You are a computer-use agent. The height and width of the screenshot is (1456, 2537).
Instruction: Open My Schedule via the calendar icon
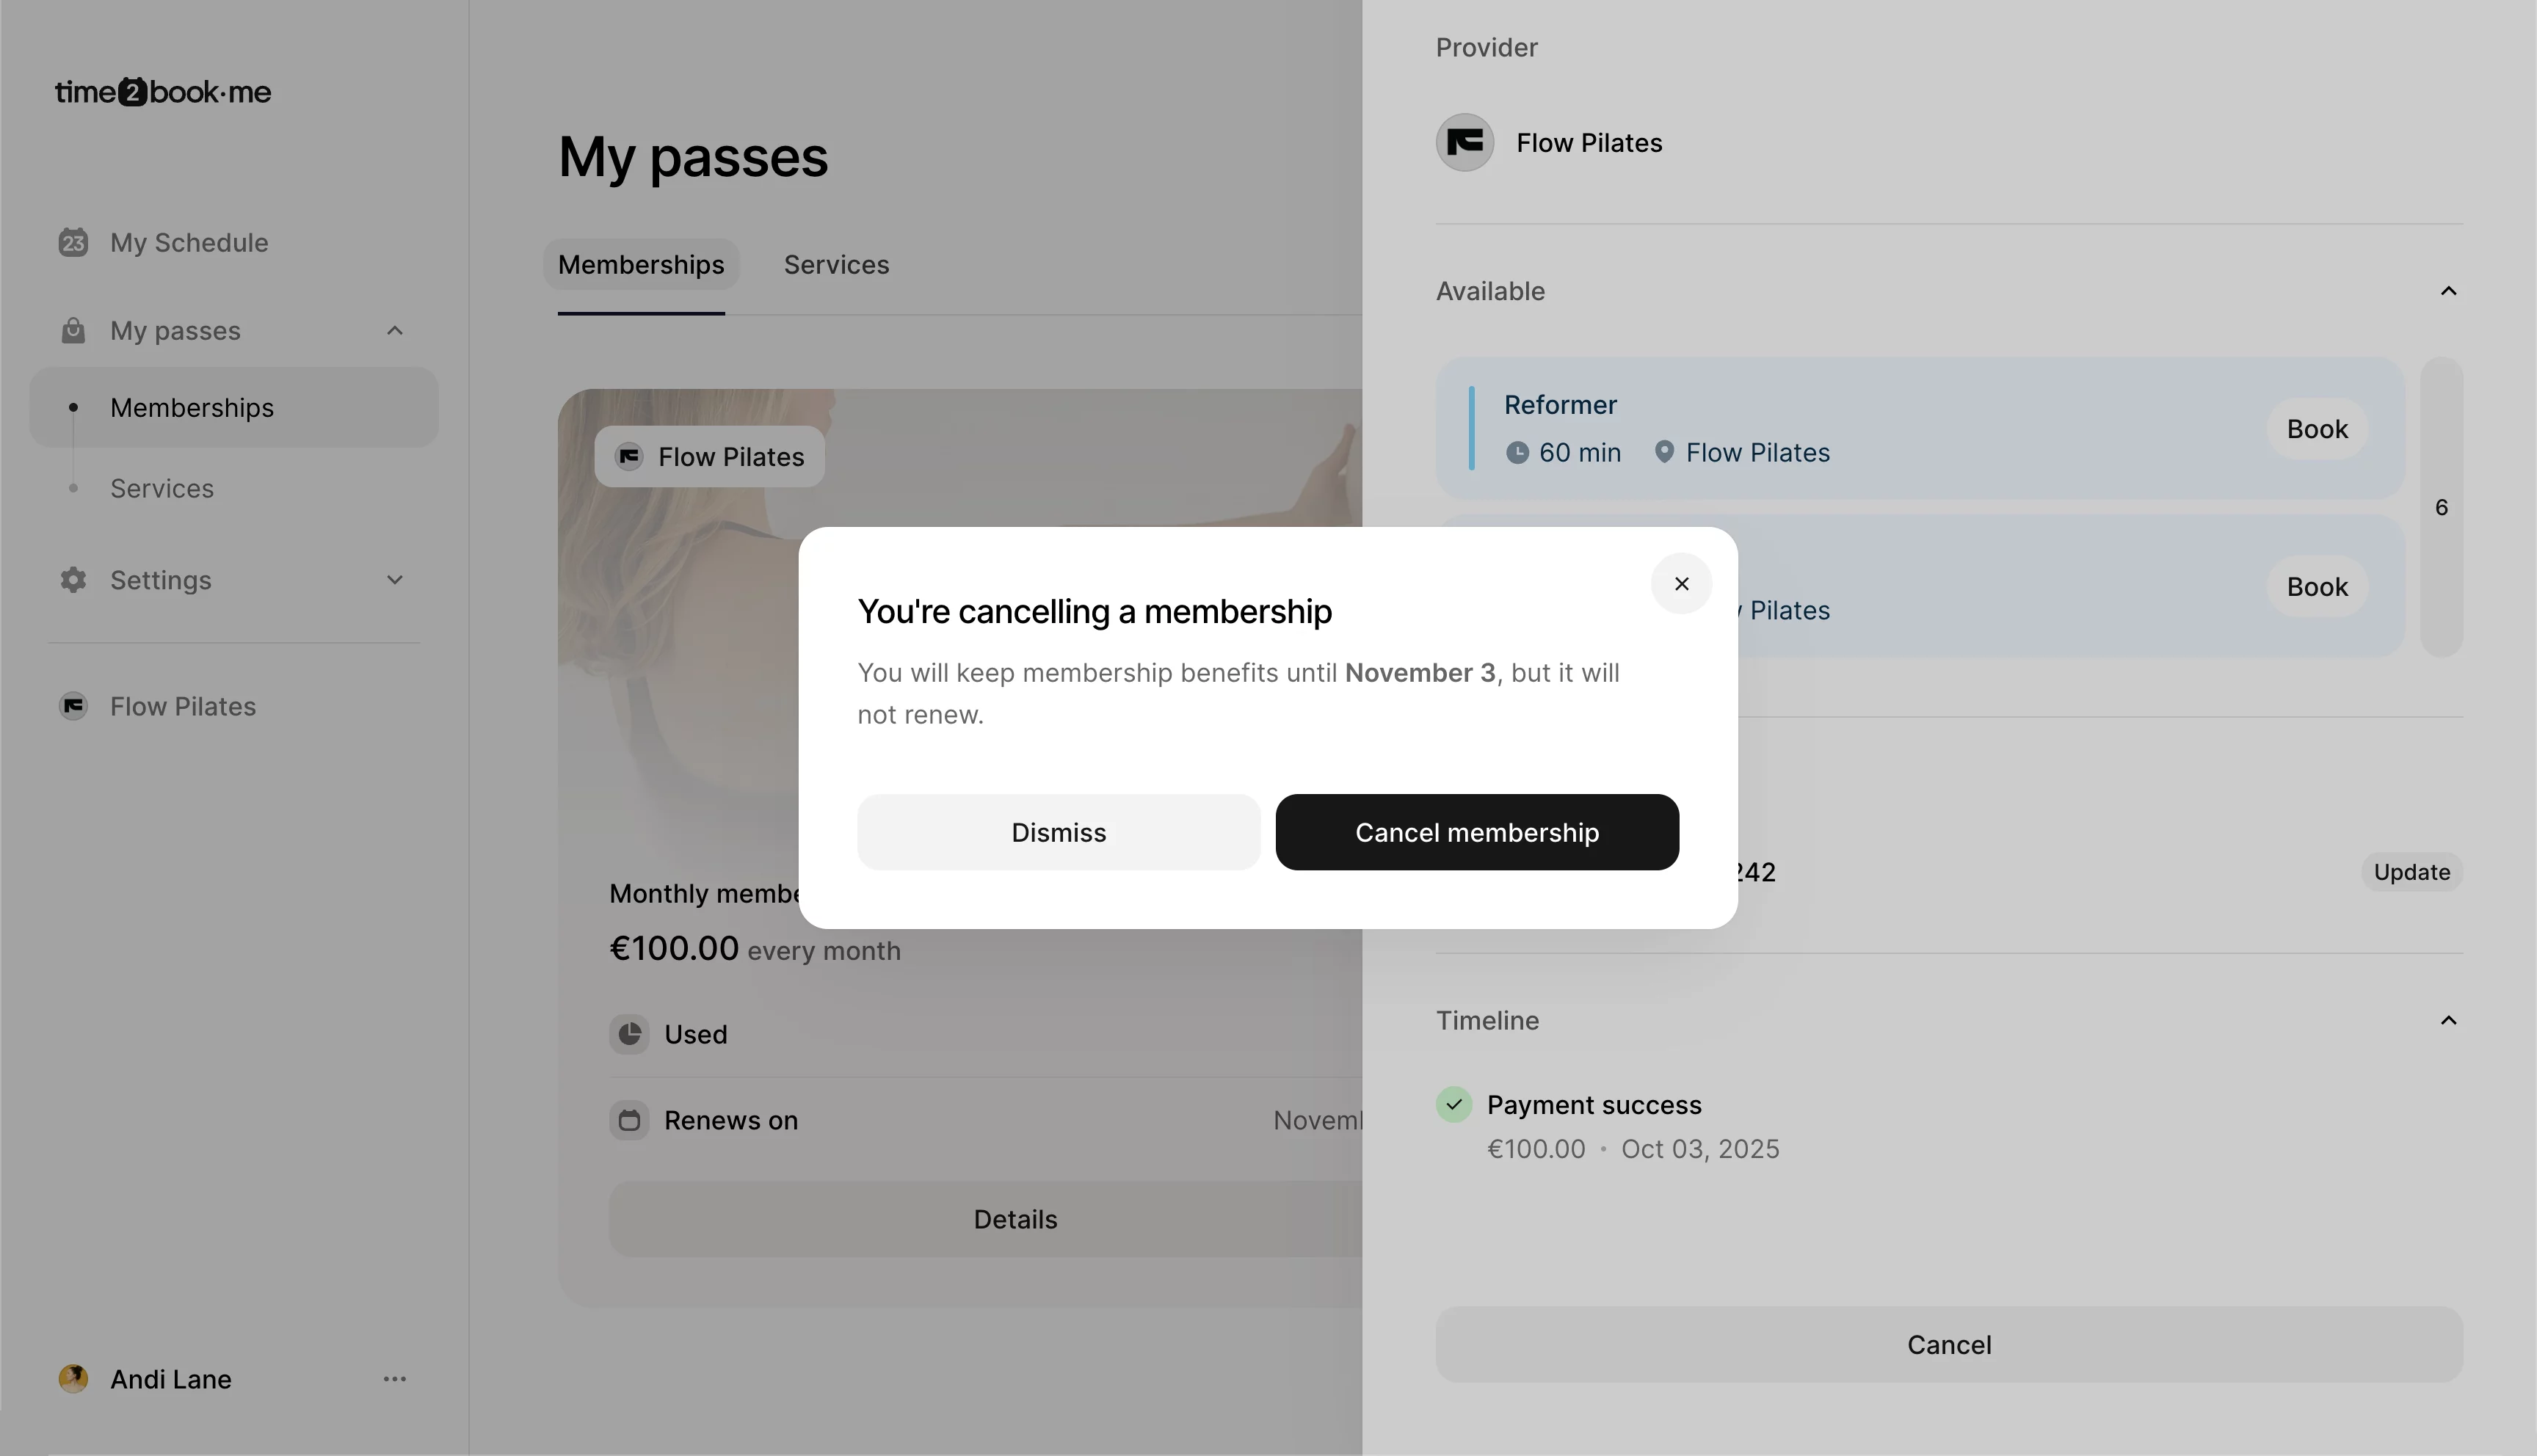point(73,242)
